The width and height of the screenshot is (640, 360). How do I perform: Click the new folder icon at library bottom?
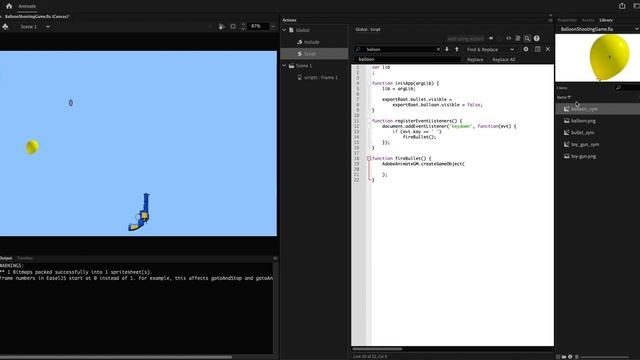point(564,357)
